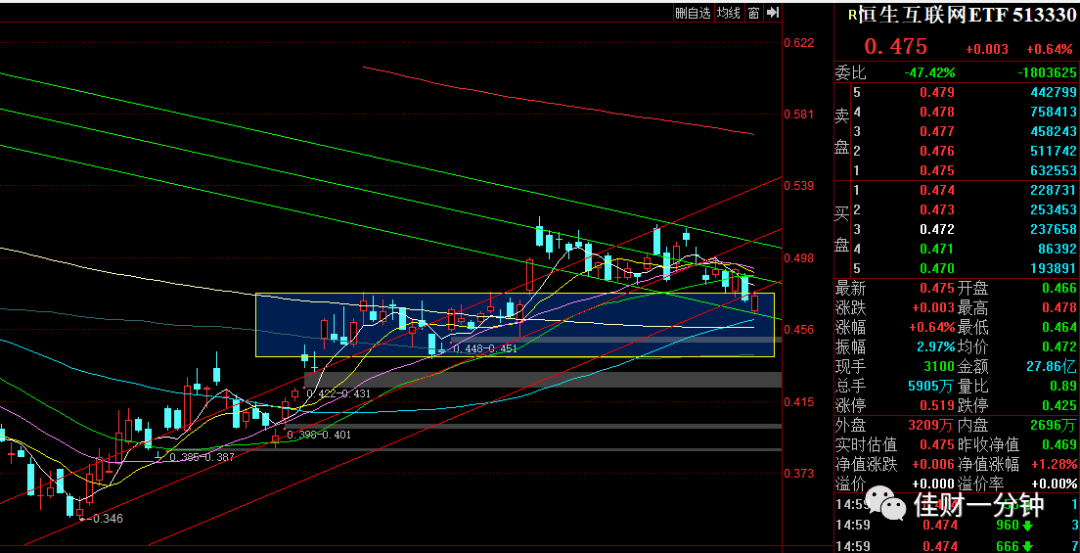Click the 最高 value 0.478
This screenshot has width=1080, height=553.
[x=1061, y=307]
